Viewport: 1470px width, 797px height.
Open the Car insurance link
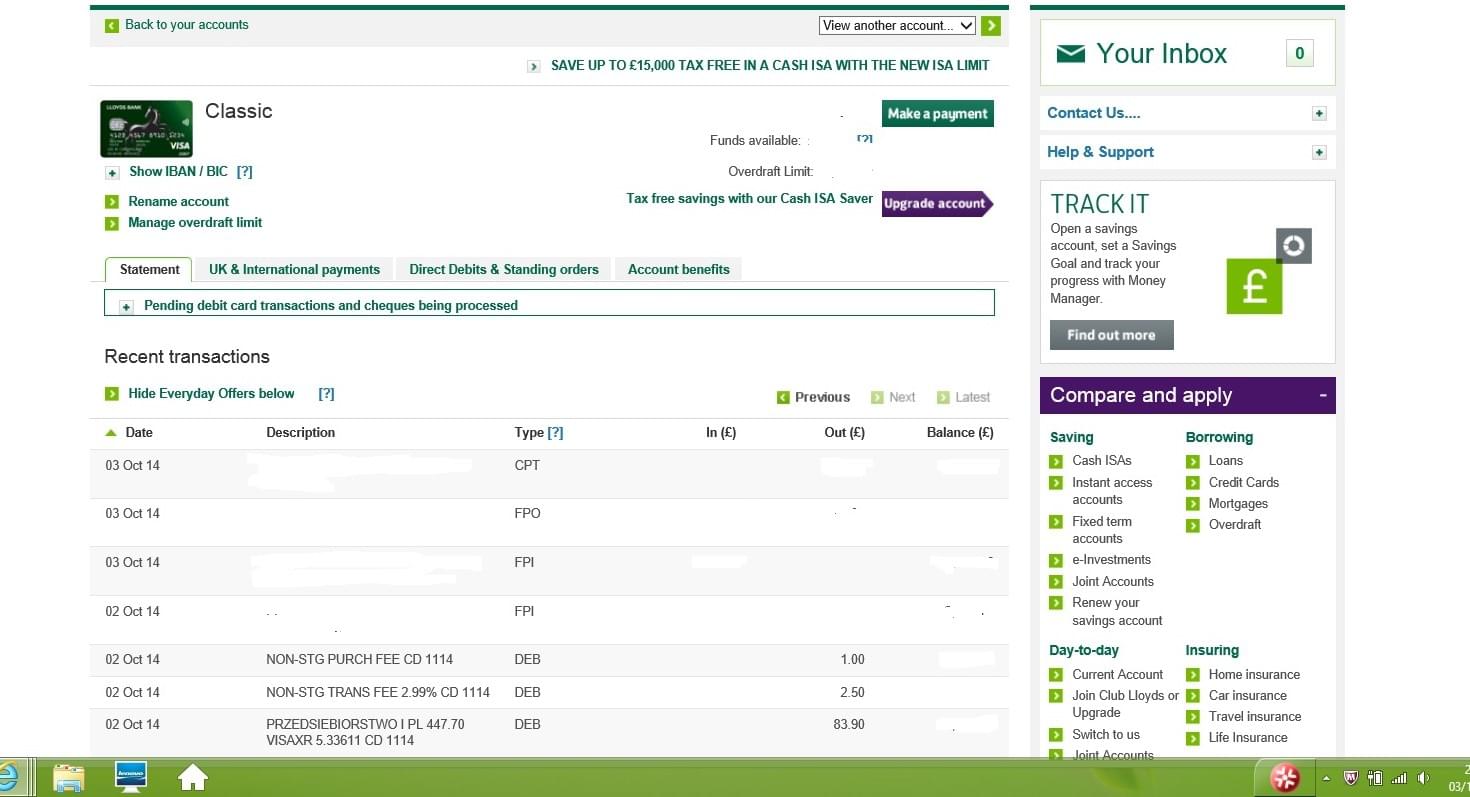point(1247,695)
